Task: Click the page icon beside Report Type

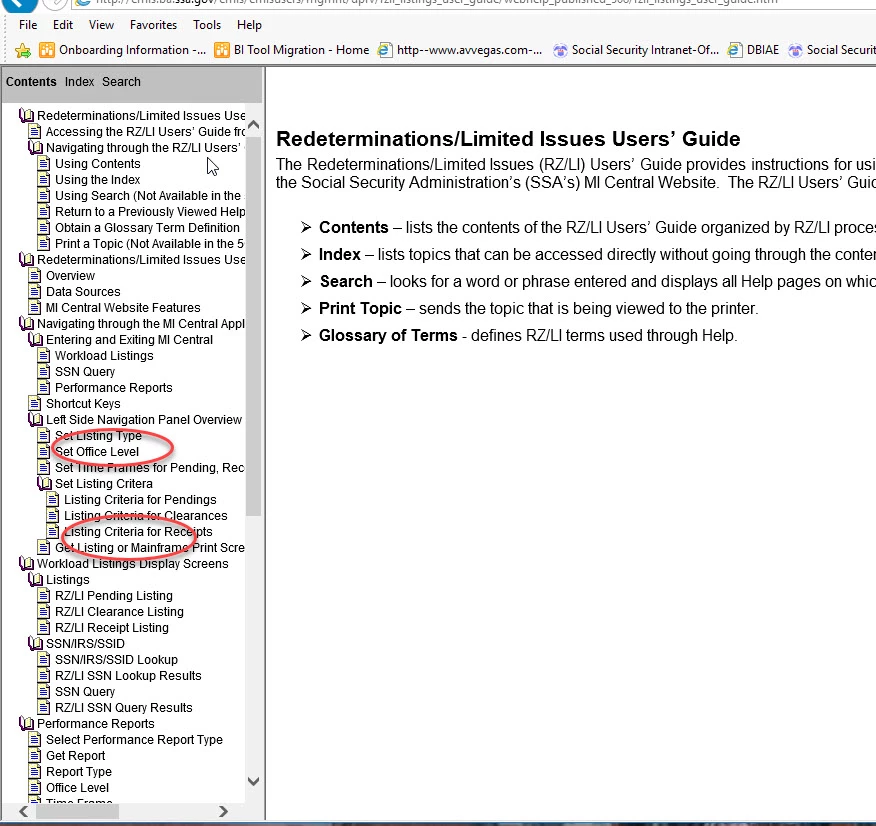Action: [35, 772]
